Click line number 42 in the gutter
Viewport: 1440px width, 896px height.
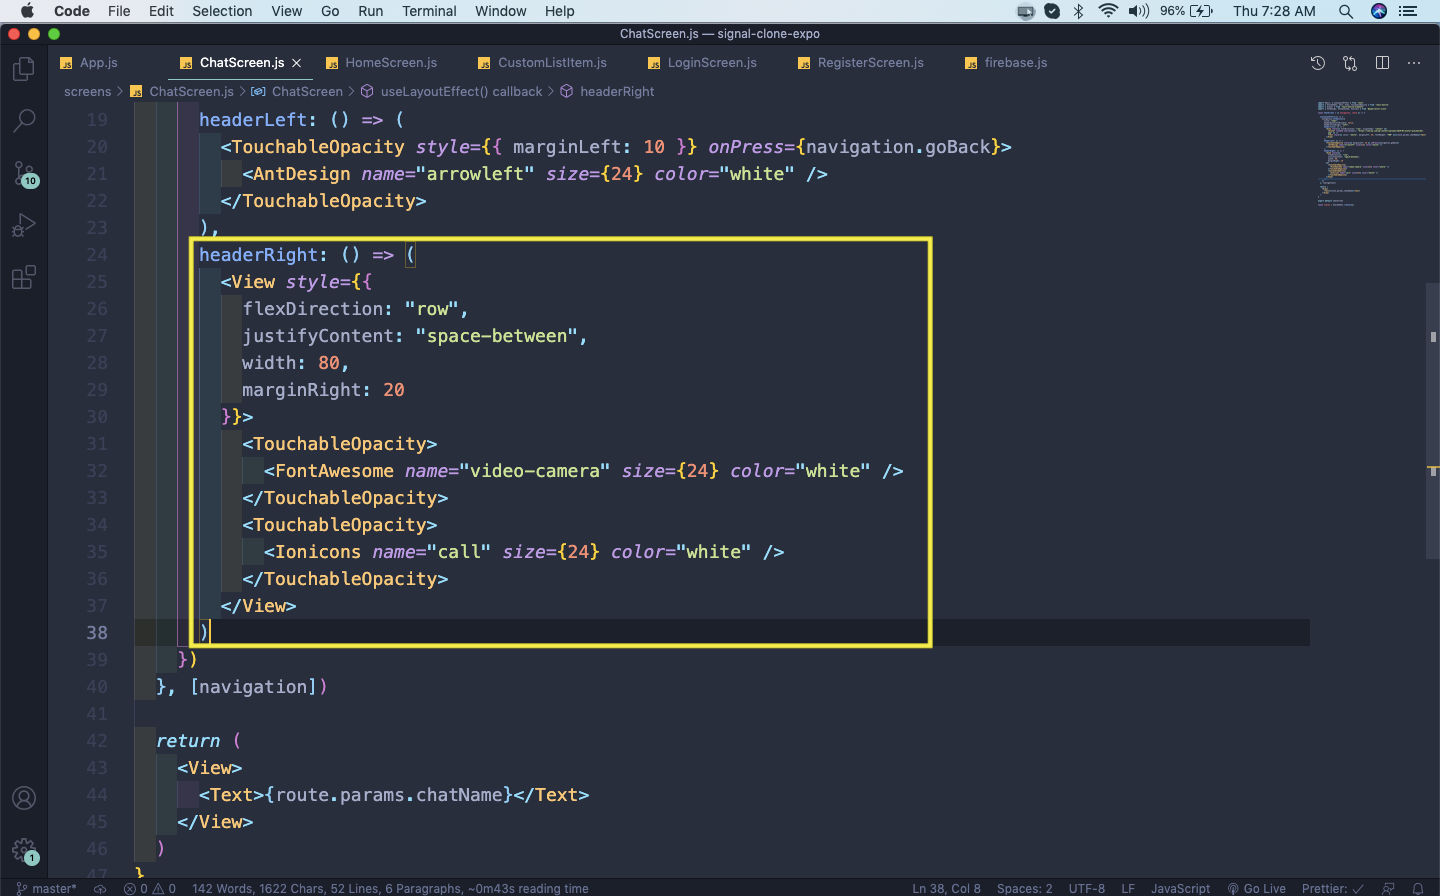(97, 741)
